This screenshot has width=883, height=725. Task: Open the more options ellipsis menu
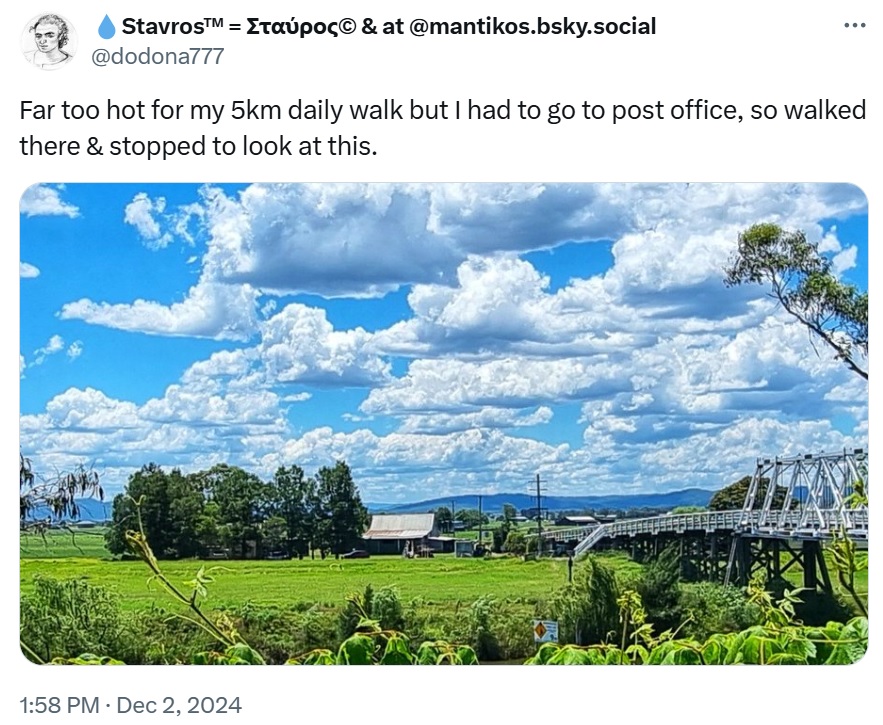pos(854,26)
